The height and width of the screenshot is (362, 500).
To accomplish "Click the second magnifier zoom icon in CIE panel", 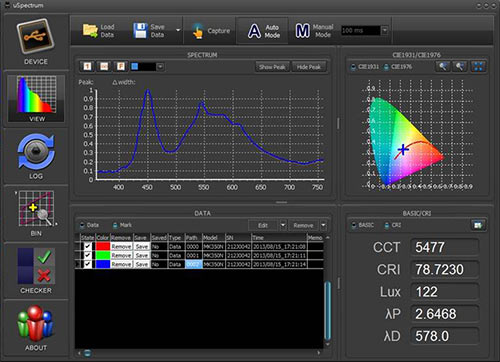I will pyautogui.click(x=460, y=67).
